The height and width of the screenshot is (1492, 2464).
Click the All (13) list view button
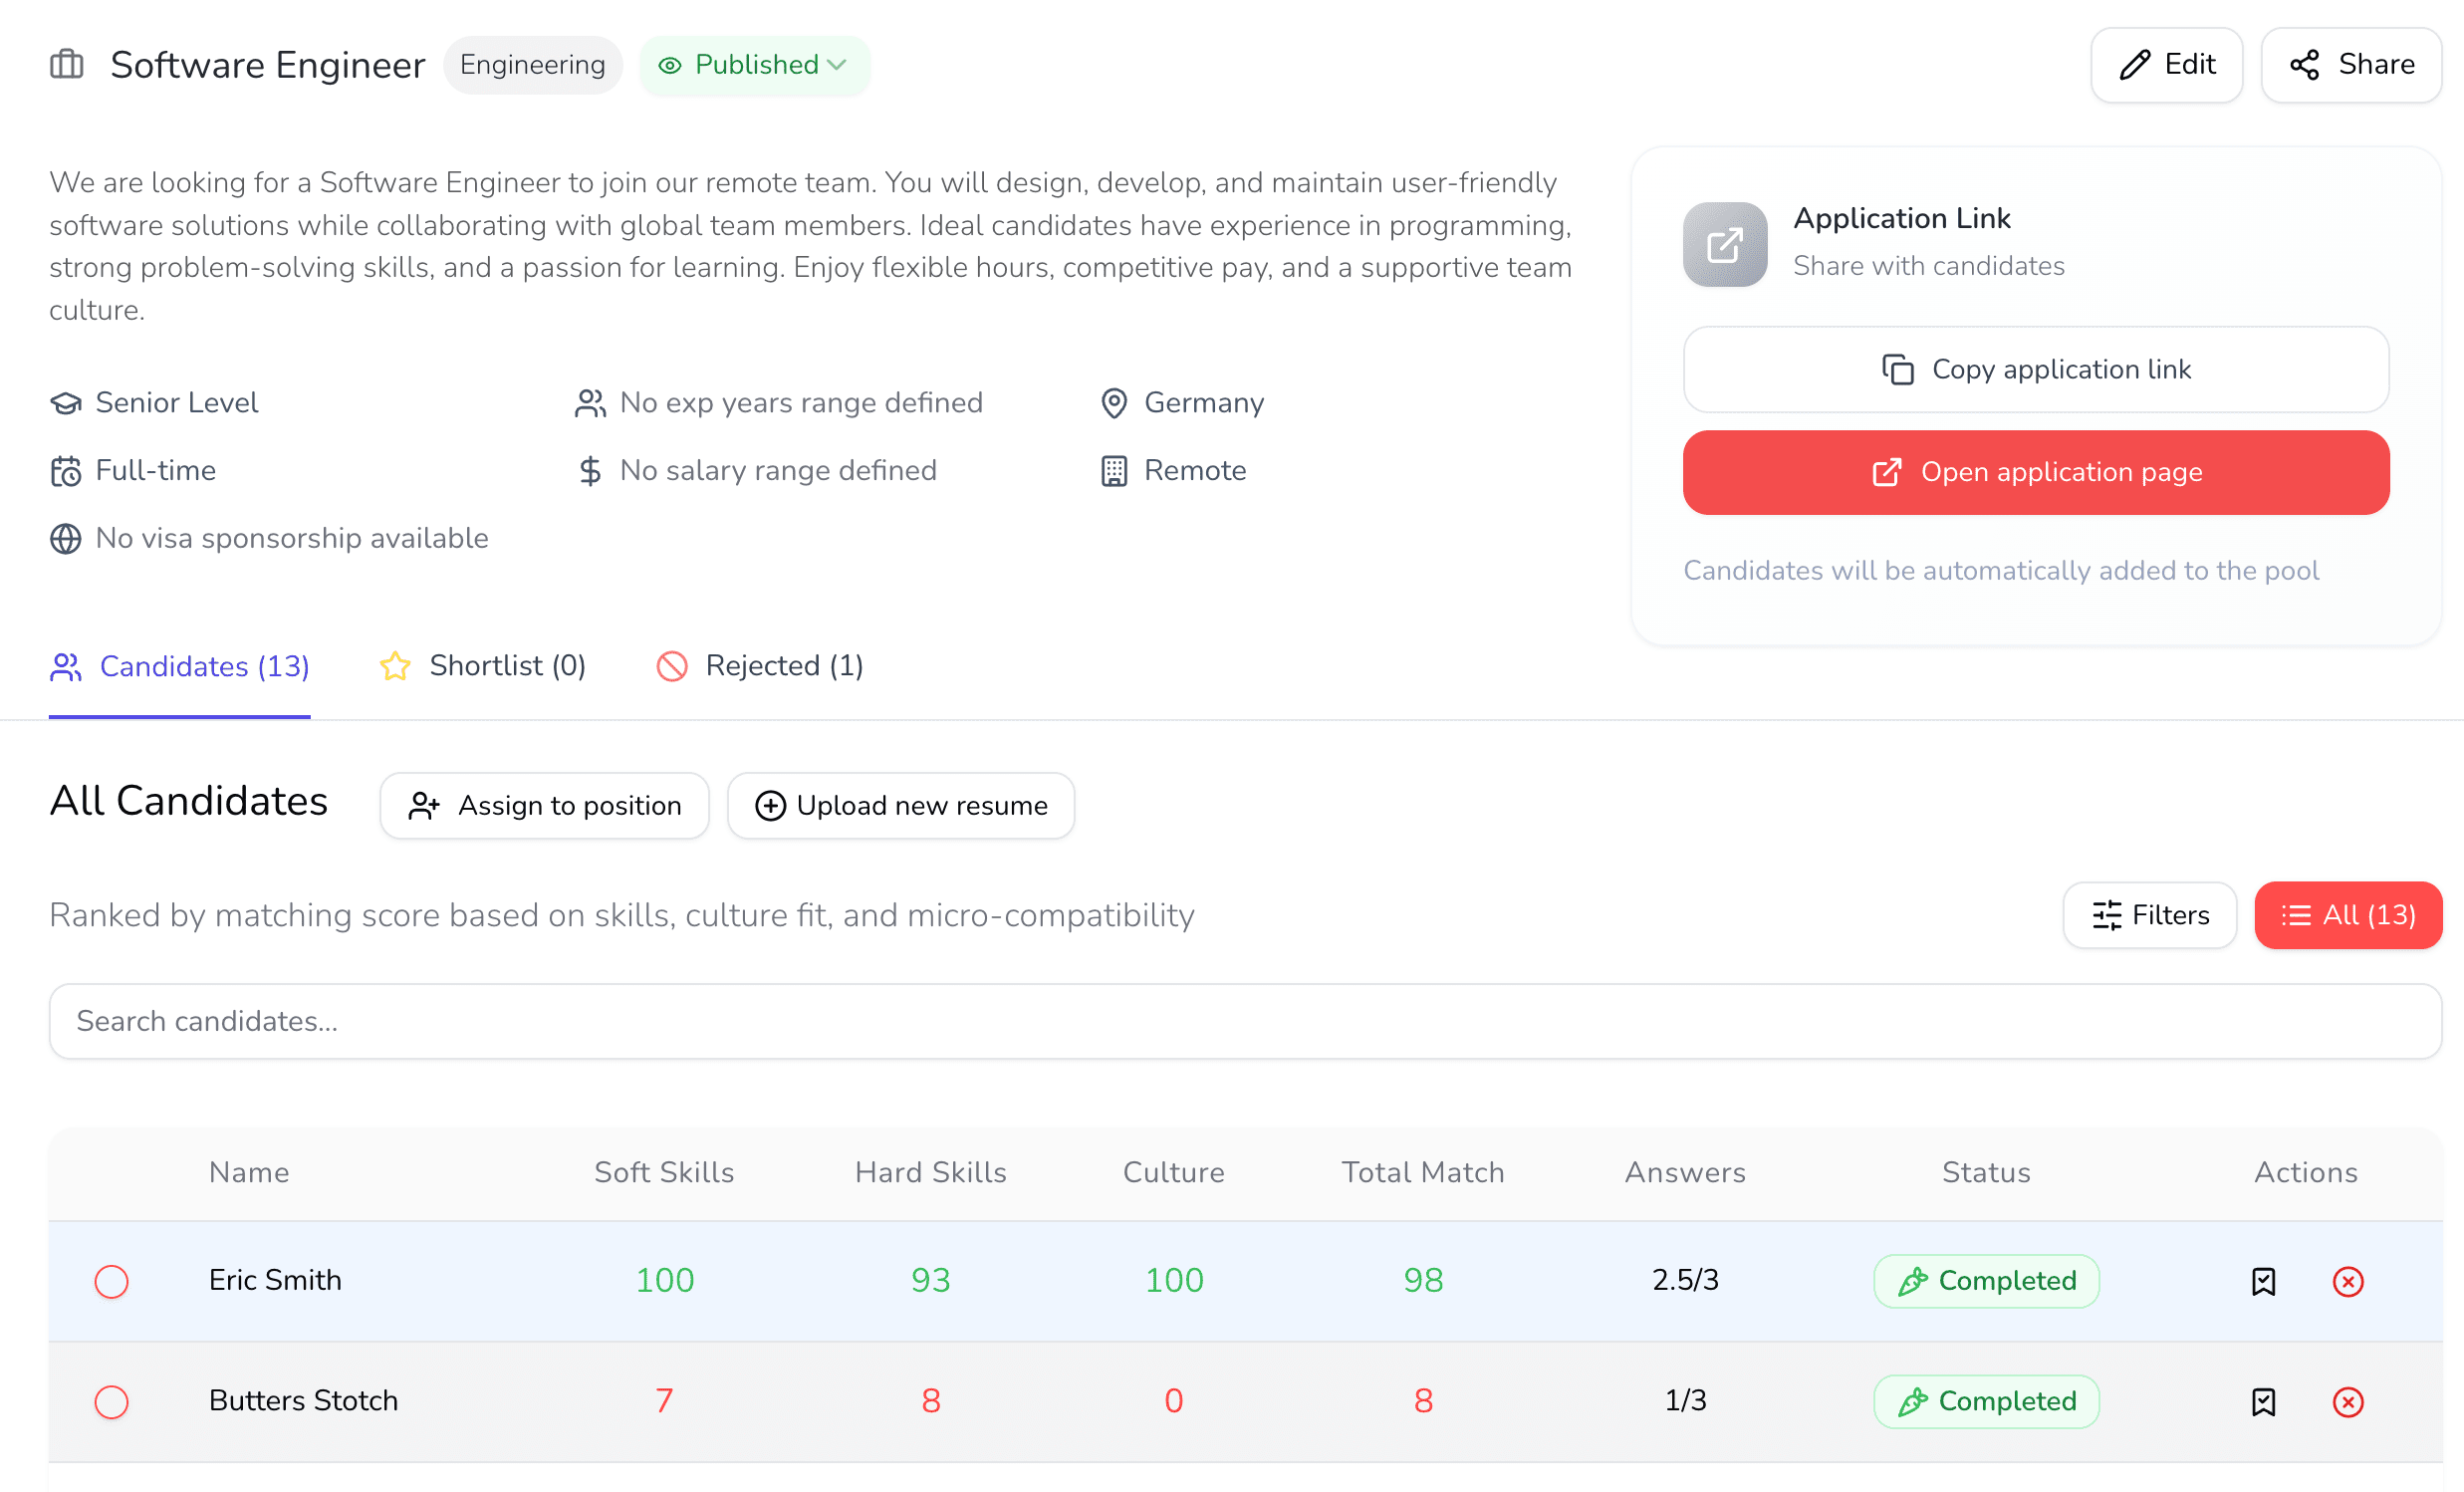pyautogui.click(x=2347, y=915)
